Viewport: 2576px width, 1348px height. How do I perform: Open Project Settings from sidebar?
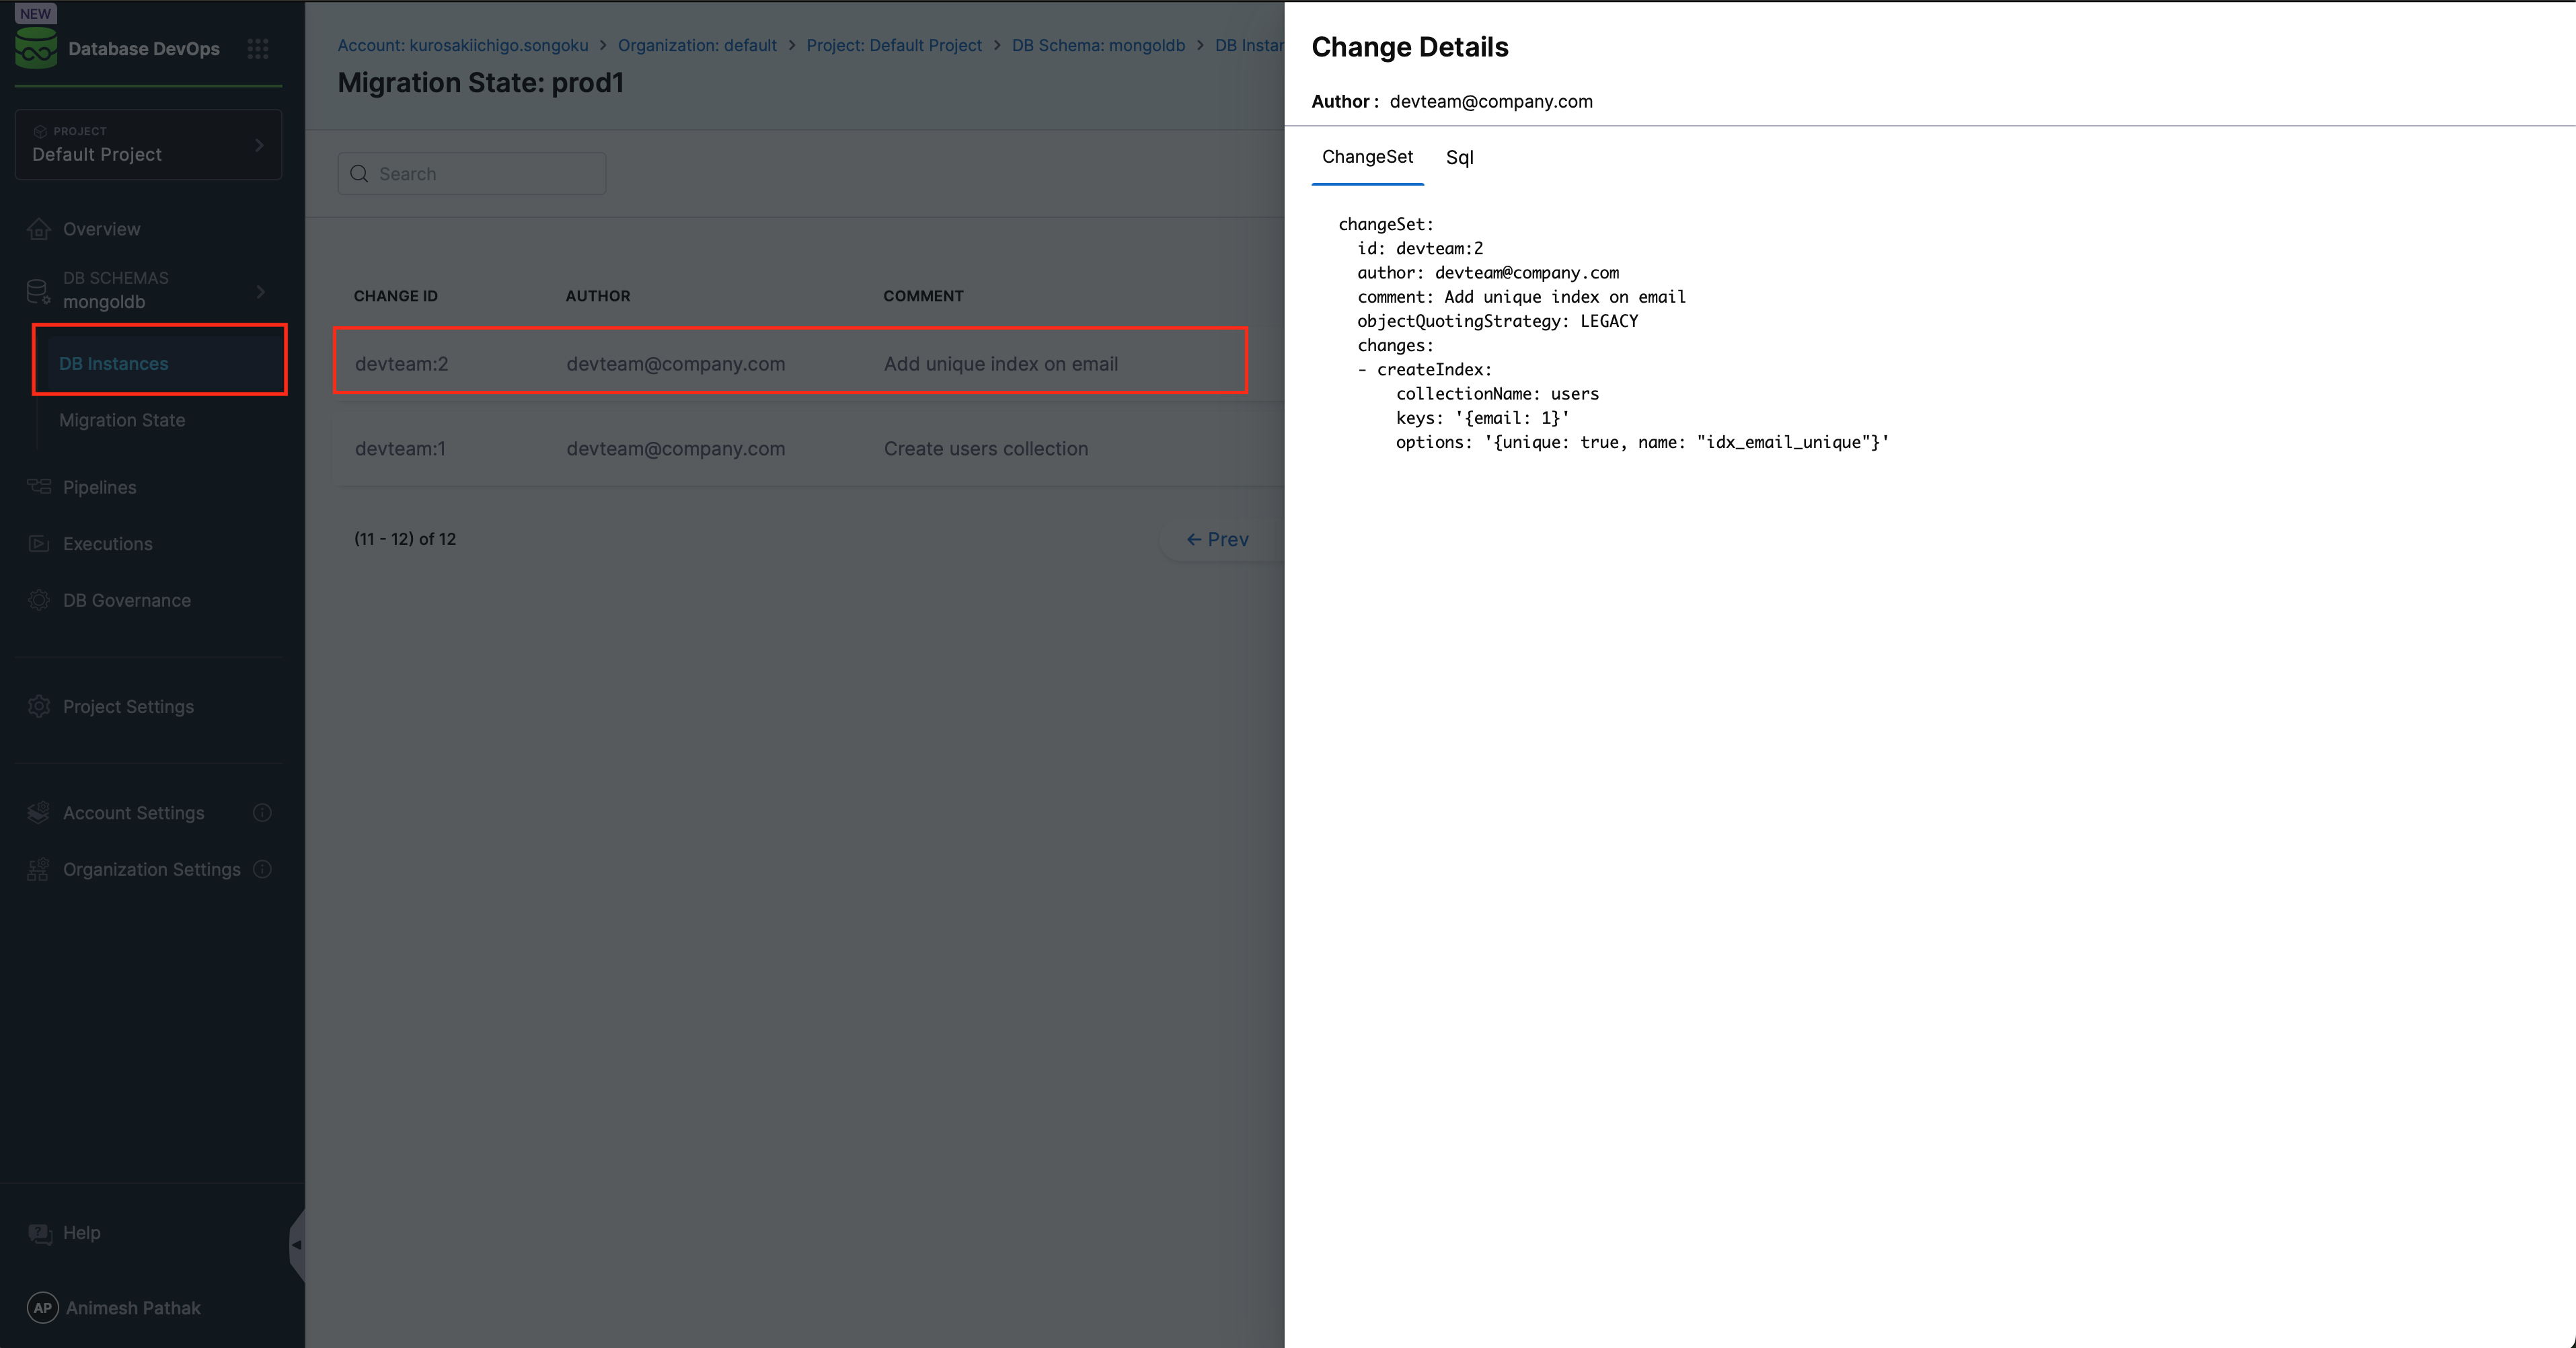(x=128, y=706)
